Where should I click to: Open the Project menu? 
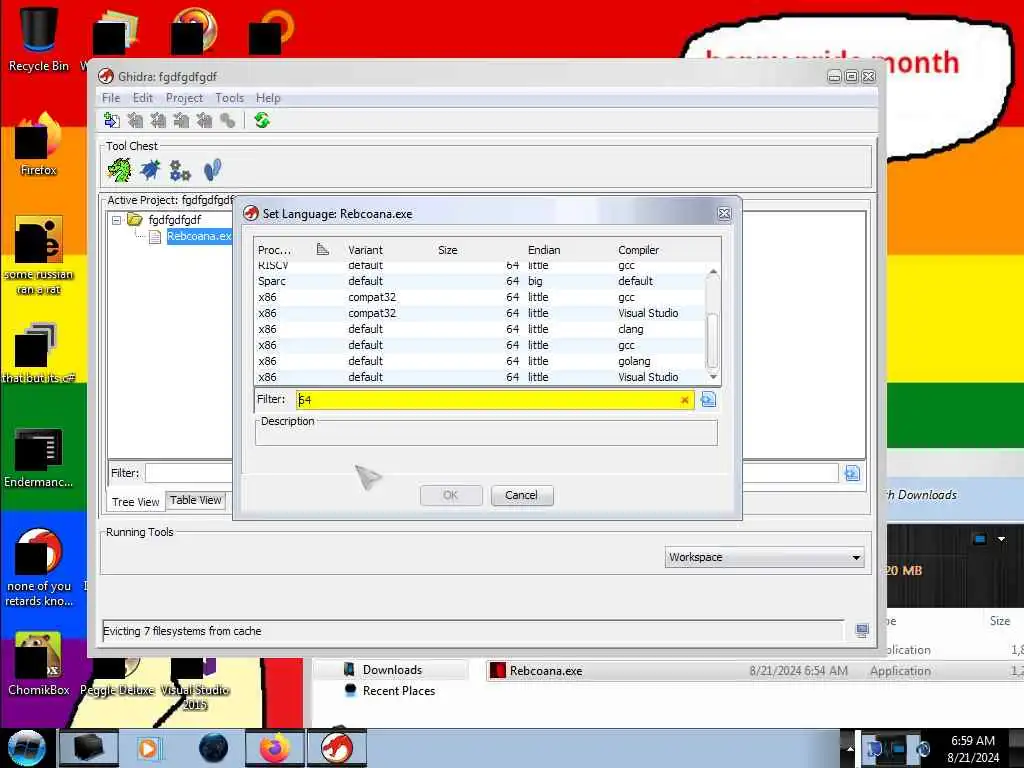(184, 98)
